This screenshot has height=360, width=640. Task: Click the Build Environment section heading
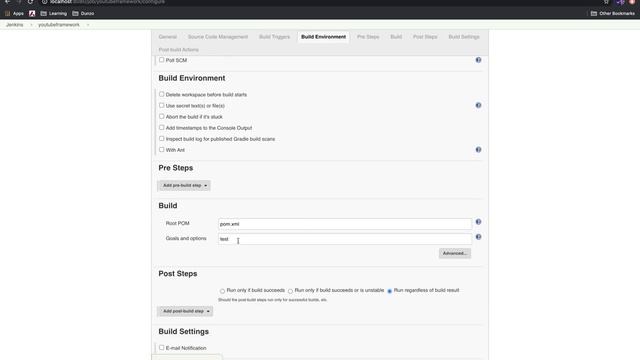pos(192,78)
